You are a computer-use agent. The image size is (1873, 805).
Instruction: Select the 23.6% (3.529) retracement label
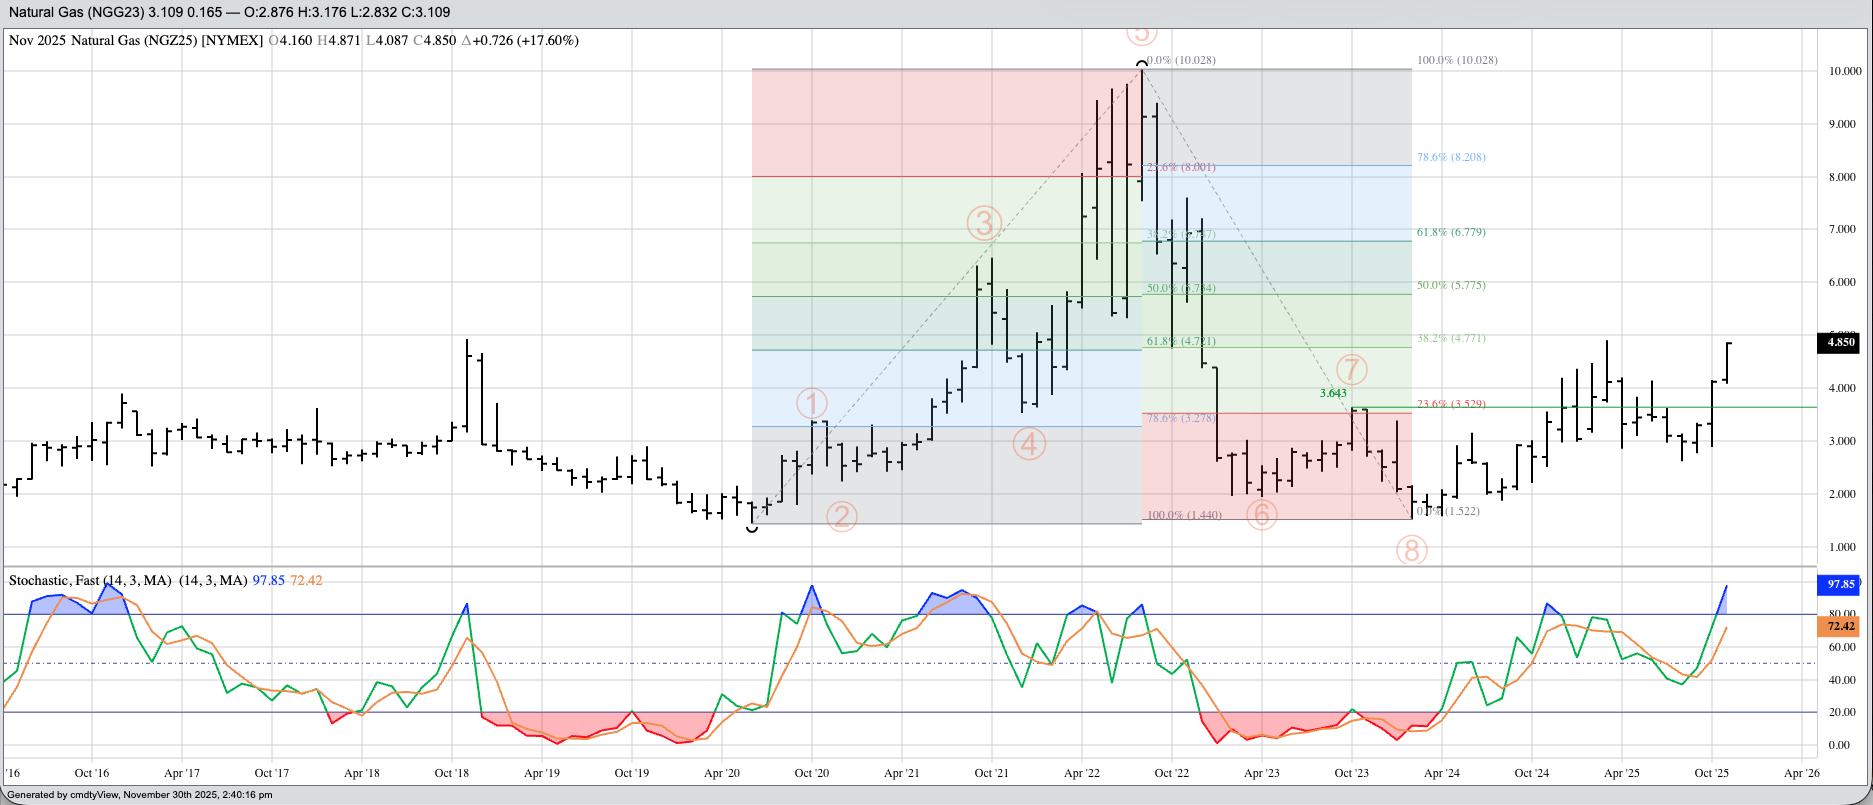pos(1451,404)
